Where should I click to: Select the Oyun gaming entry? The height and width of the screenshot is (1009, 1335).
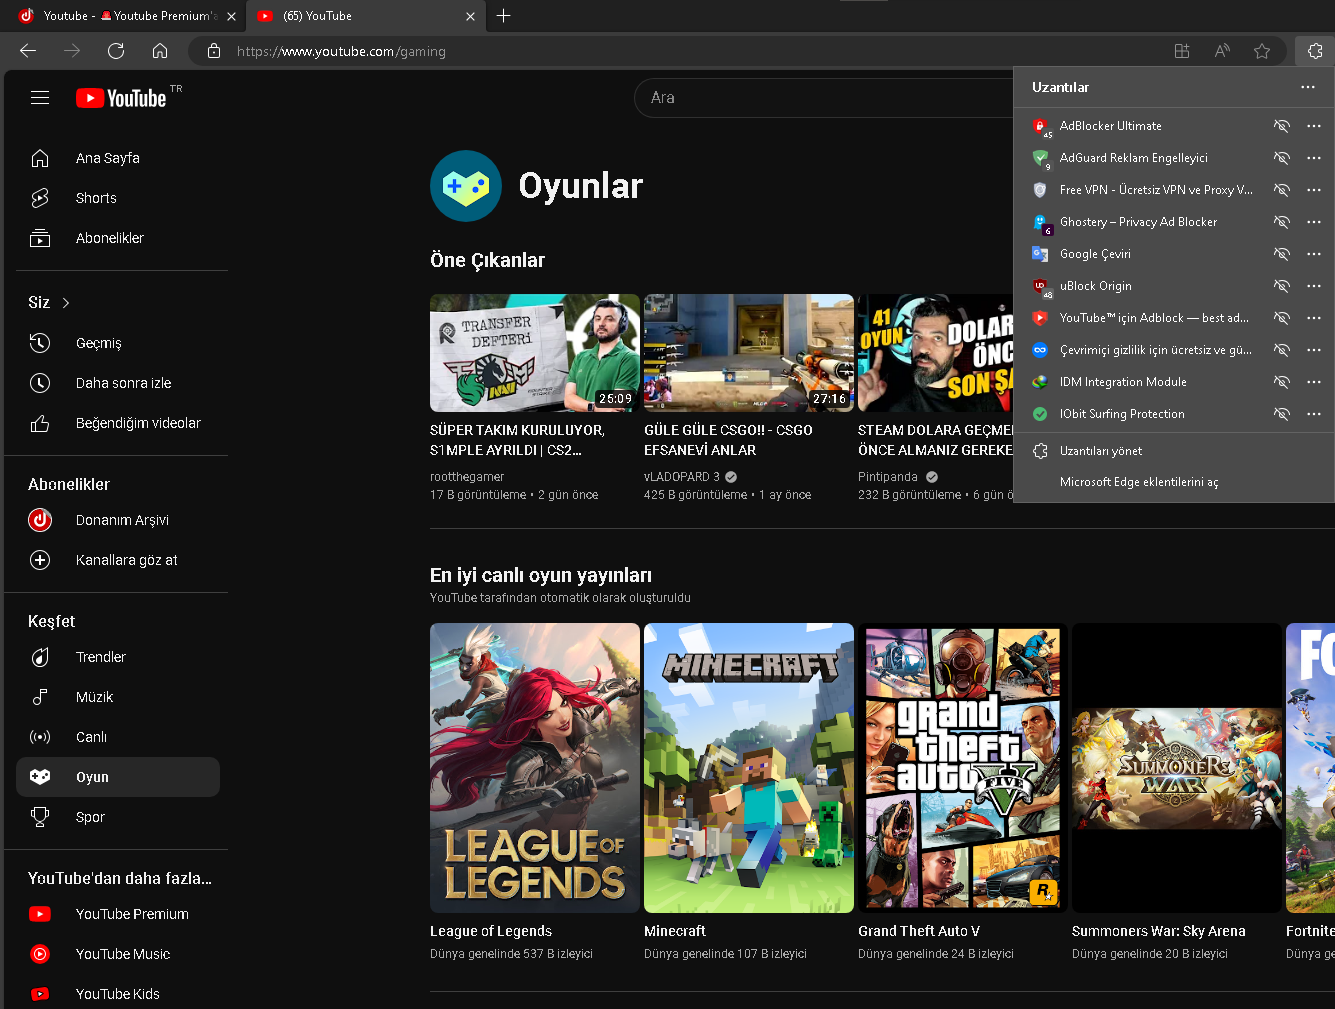tap(118, 777)
